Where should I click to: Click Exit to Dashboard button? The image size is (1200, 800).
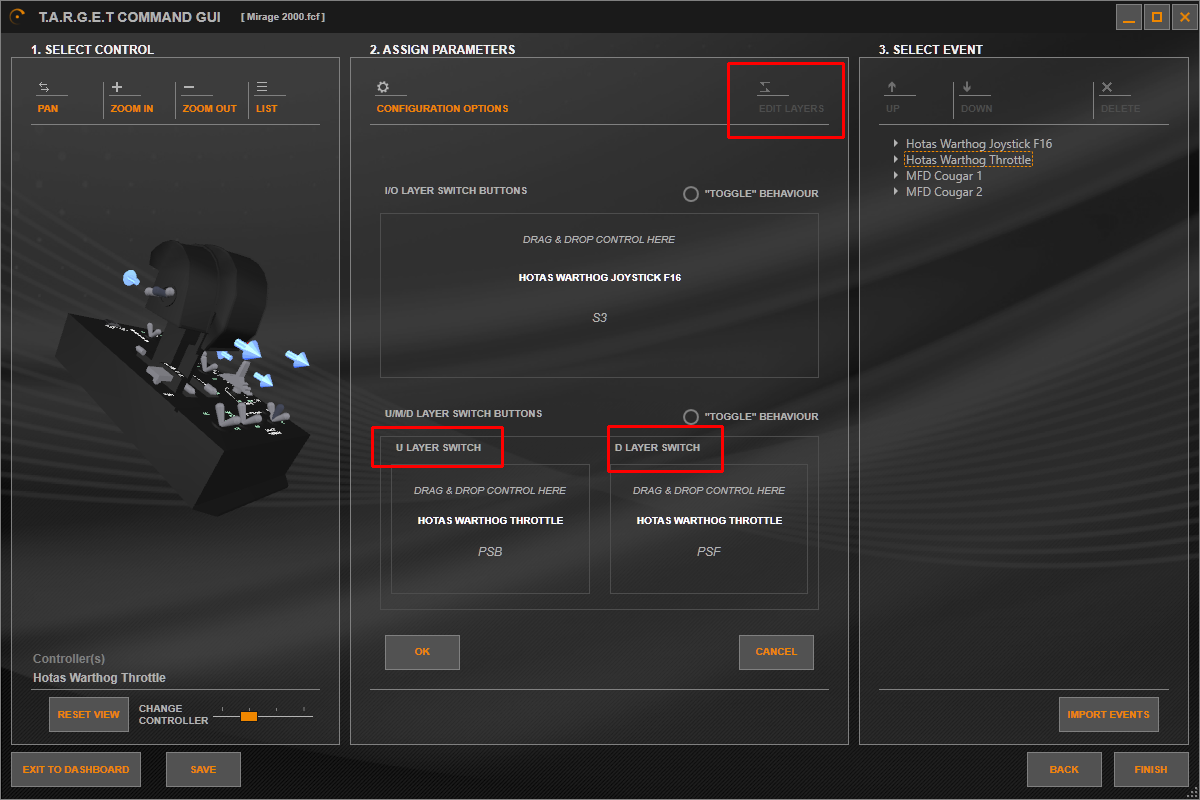tap(76, 770)
